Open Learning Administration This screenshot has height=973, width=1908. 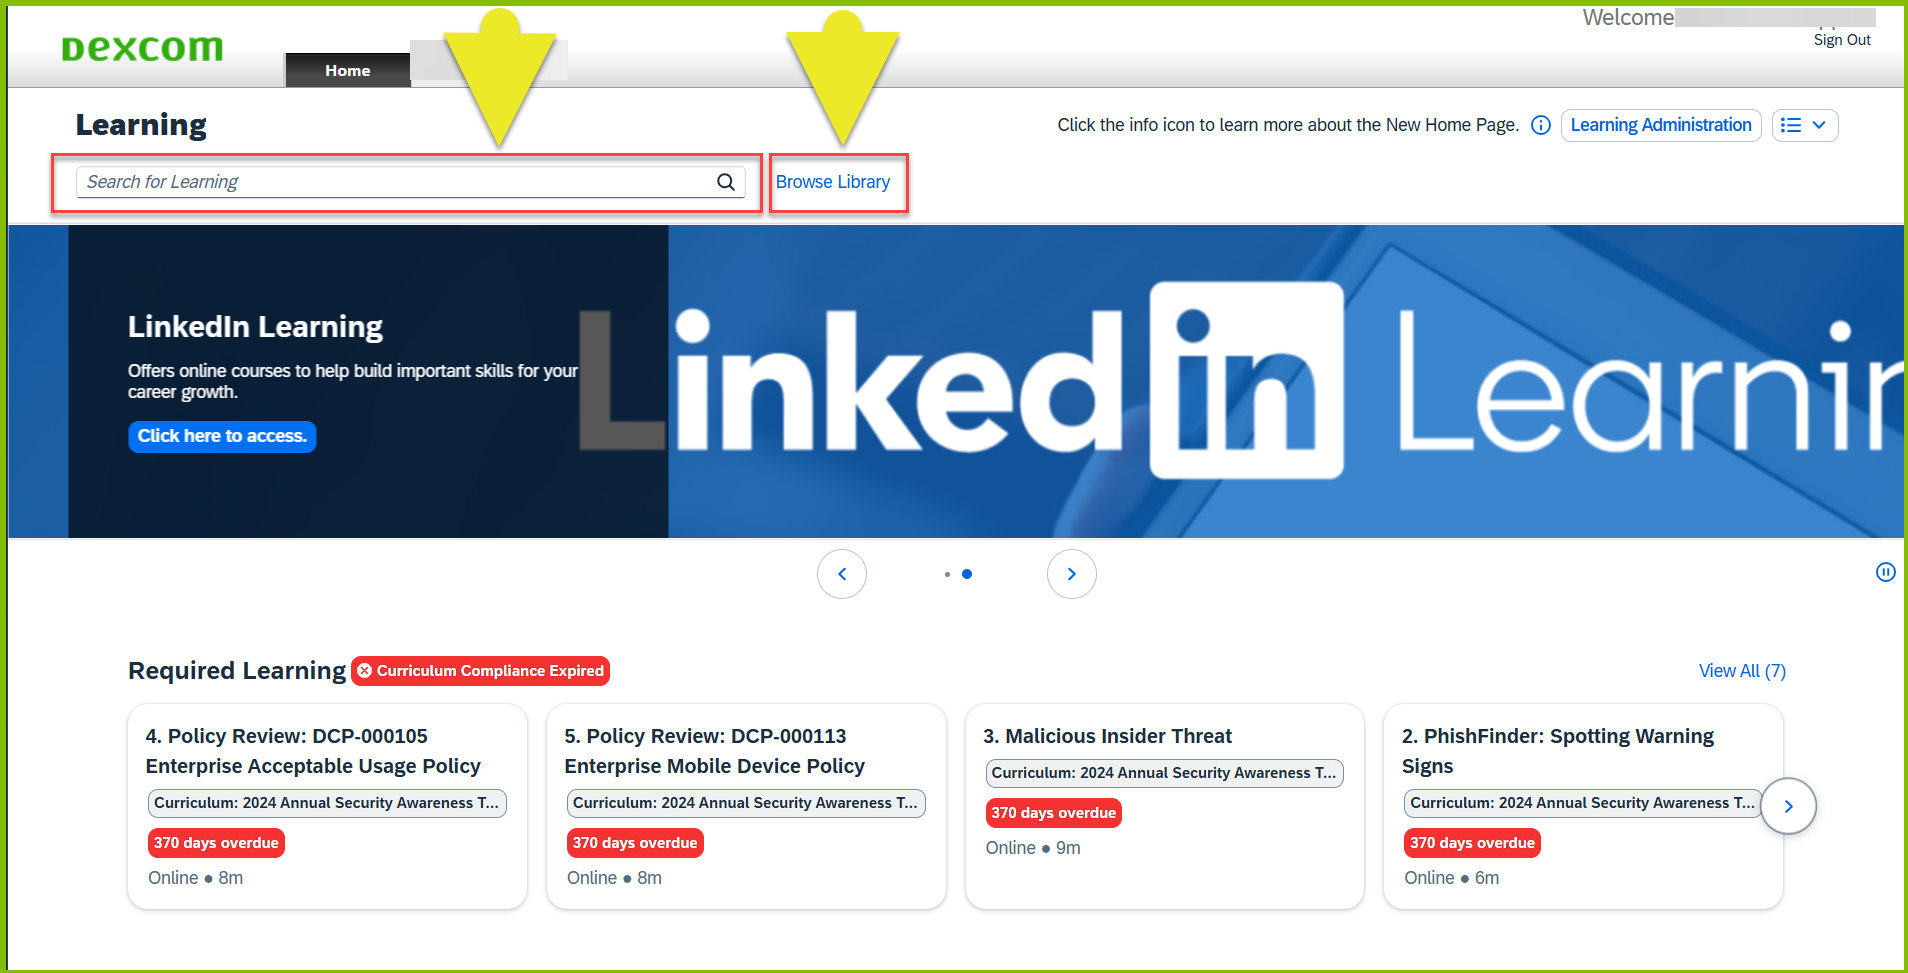1661,125
